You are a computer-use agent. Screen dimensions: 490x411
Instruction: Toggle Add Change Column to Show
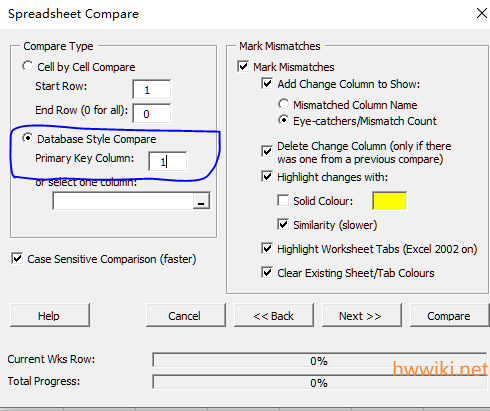tap(267, 83)
